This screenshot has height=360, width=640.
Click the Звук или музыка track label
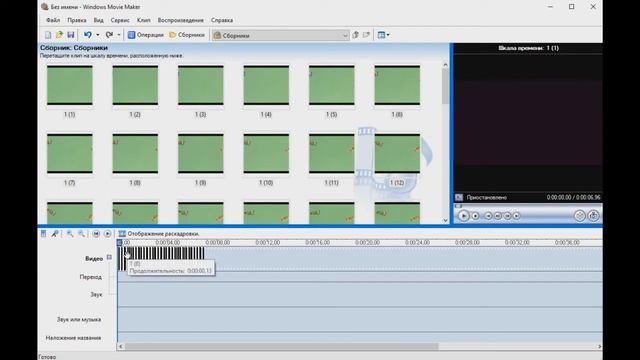click(79, 320)
